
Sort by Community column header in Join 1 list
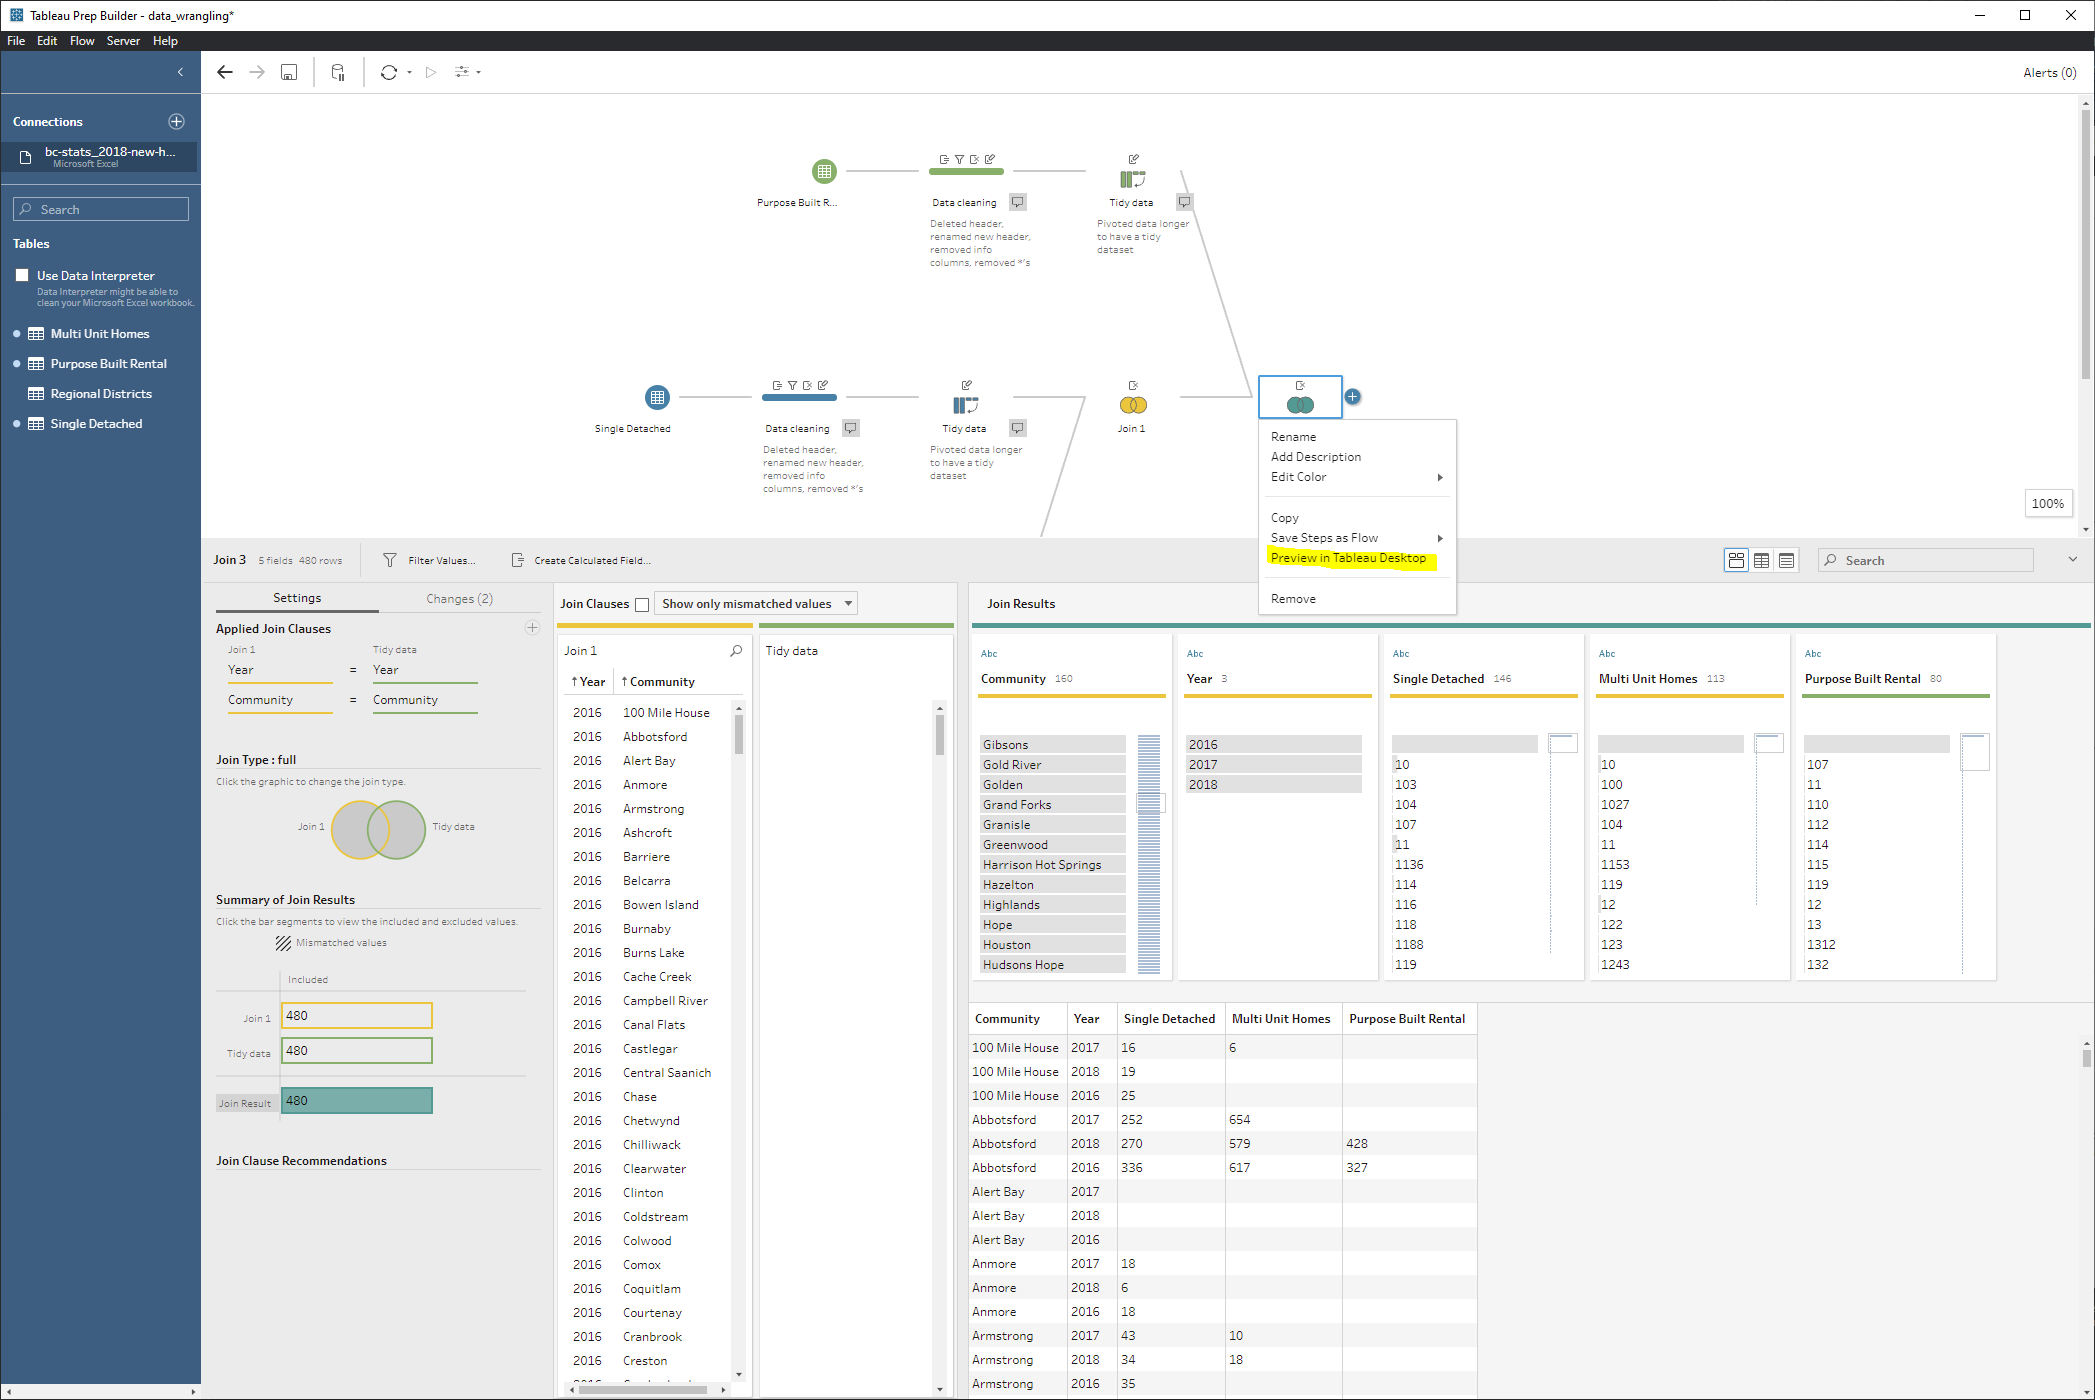(659, 682)
